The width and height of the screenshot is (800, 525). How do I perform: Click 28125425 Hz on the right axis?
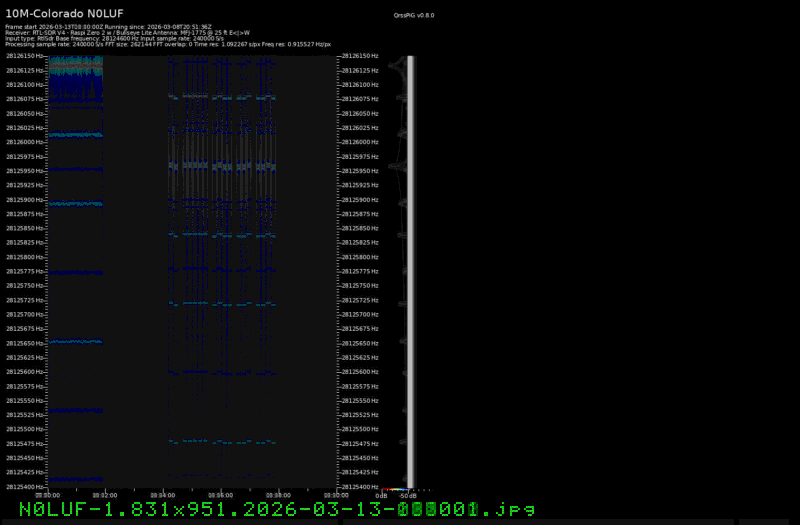tap(360, 472)
